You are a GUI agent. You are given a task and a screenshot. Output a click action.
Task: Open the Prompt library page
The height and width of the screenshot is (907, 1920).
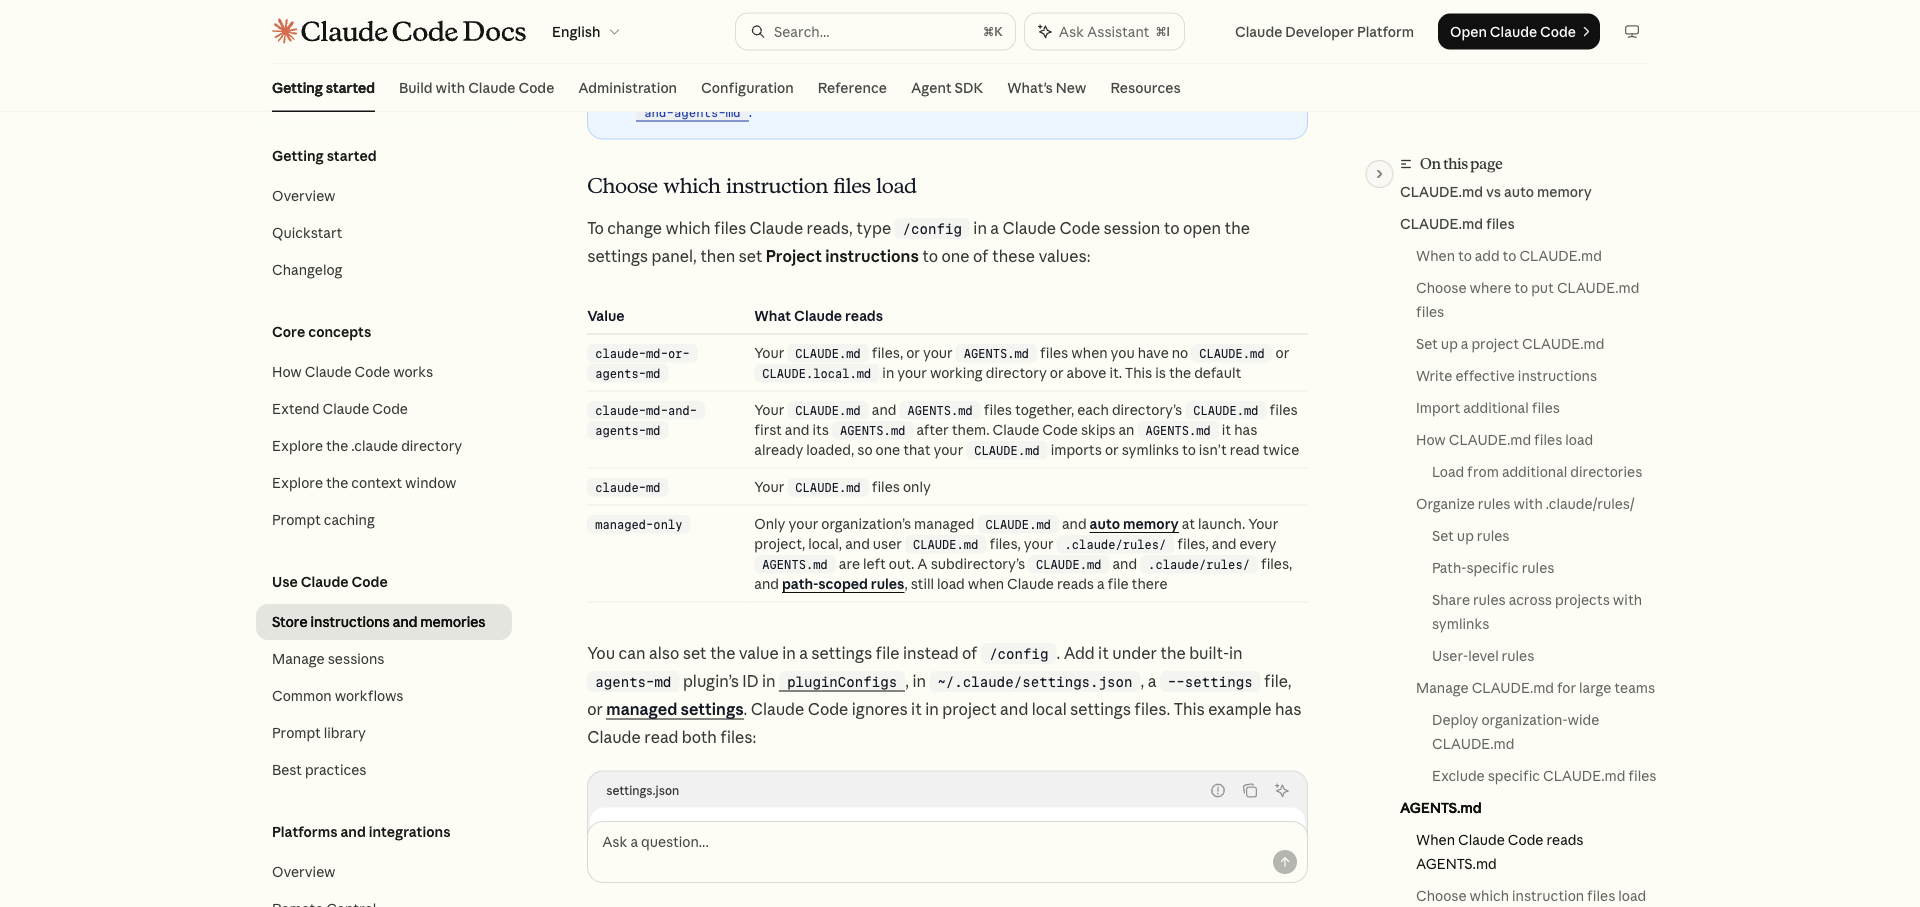(x=319, y=733)
